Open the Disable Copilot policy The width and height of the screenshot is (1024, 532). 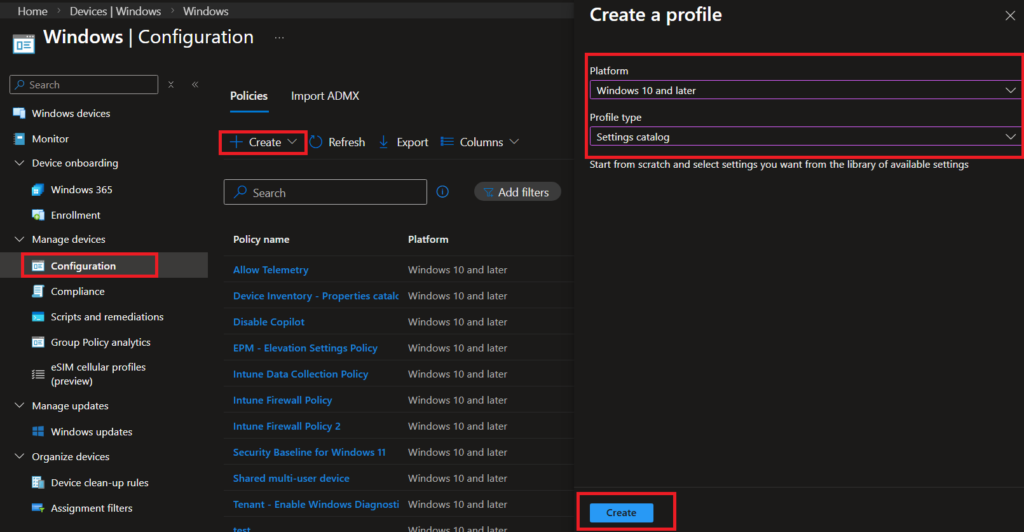268,322
